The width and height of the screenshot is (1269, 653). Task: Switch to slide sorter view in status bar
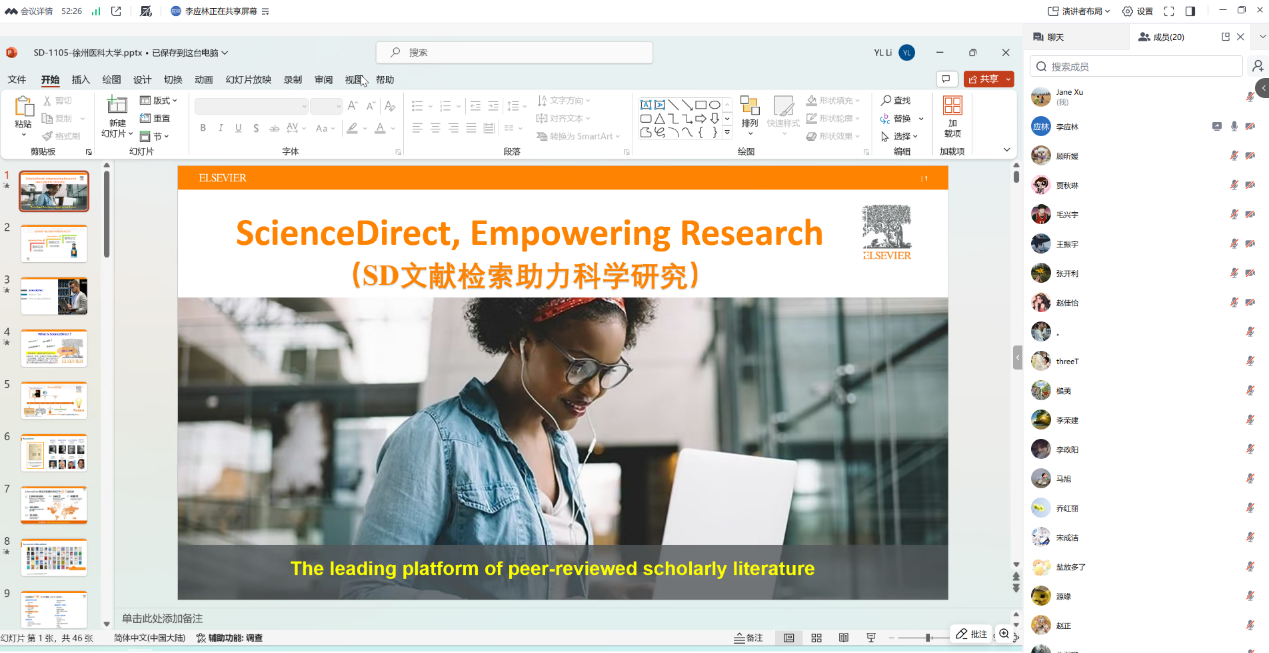pos(817,637)
